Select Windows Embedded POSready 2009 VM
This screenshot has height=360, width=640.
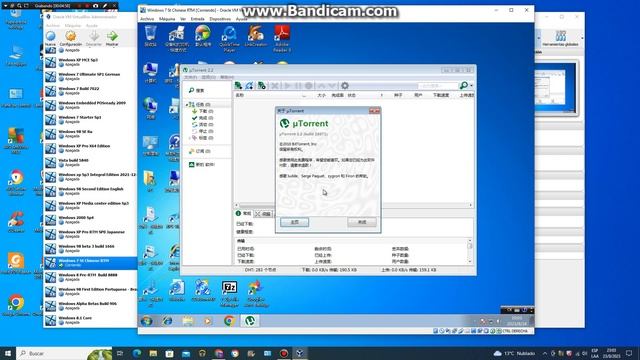click(x=90, y=105)
